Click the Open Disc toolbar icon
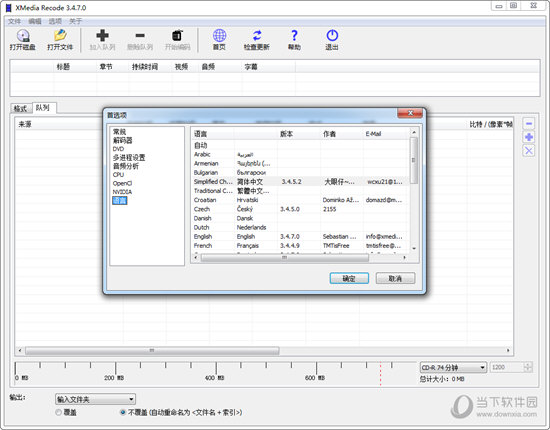The width and height of the screenshot is (550, 430). (x=23, y=35)
